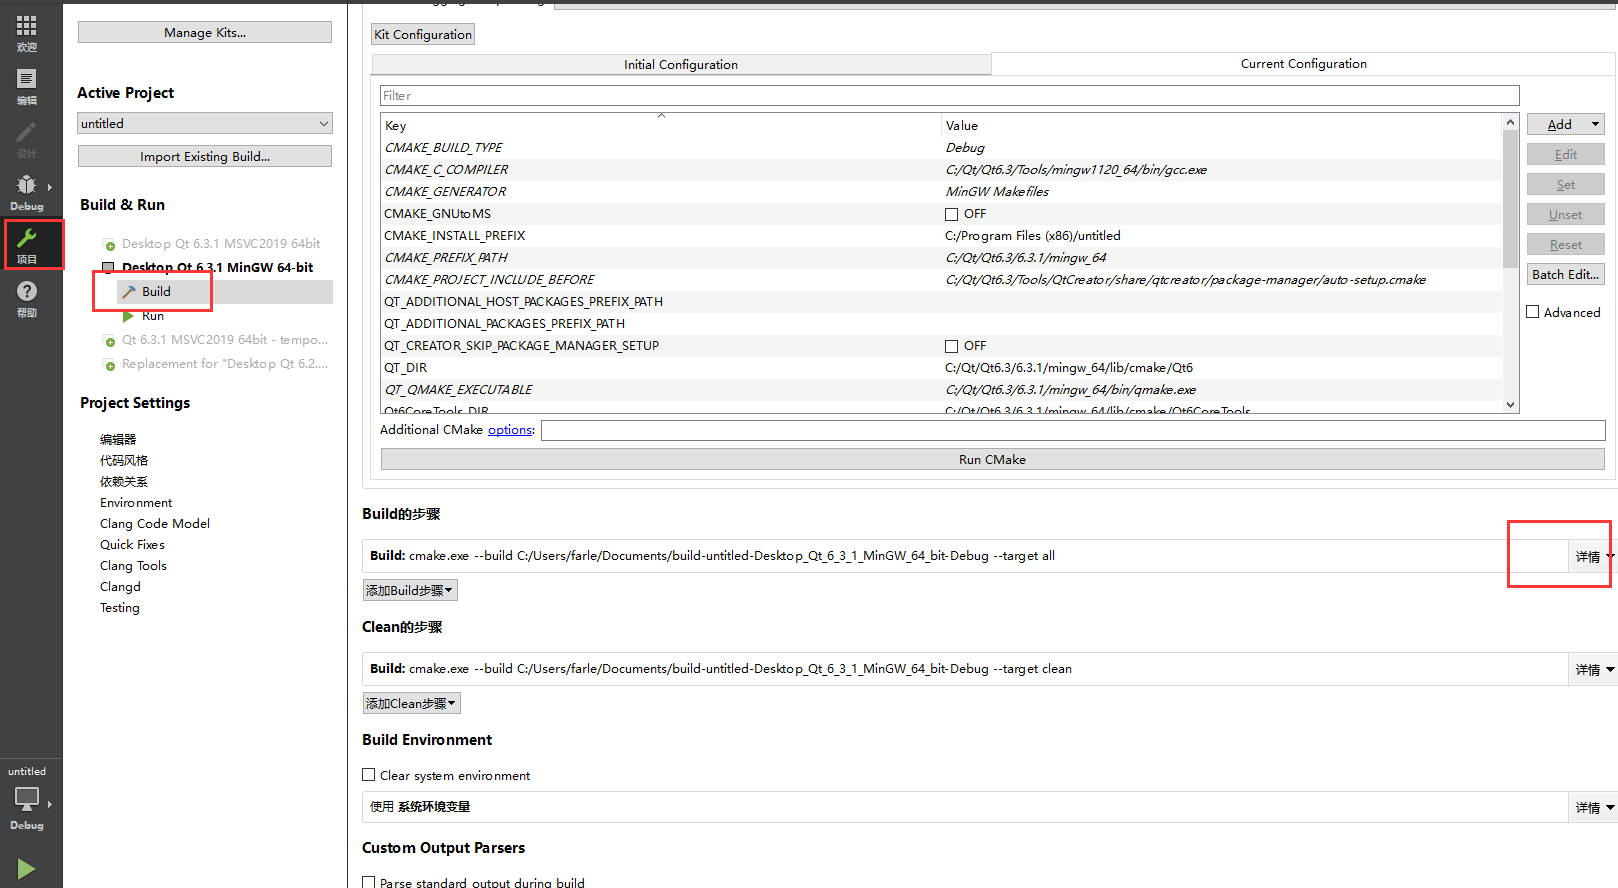Viewport: 1618px width, 888px height.
Task: Open the Clang Tools settings
Action: [x=133, y=565]
